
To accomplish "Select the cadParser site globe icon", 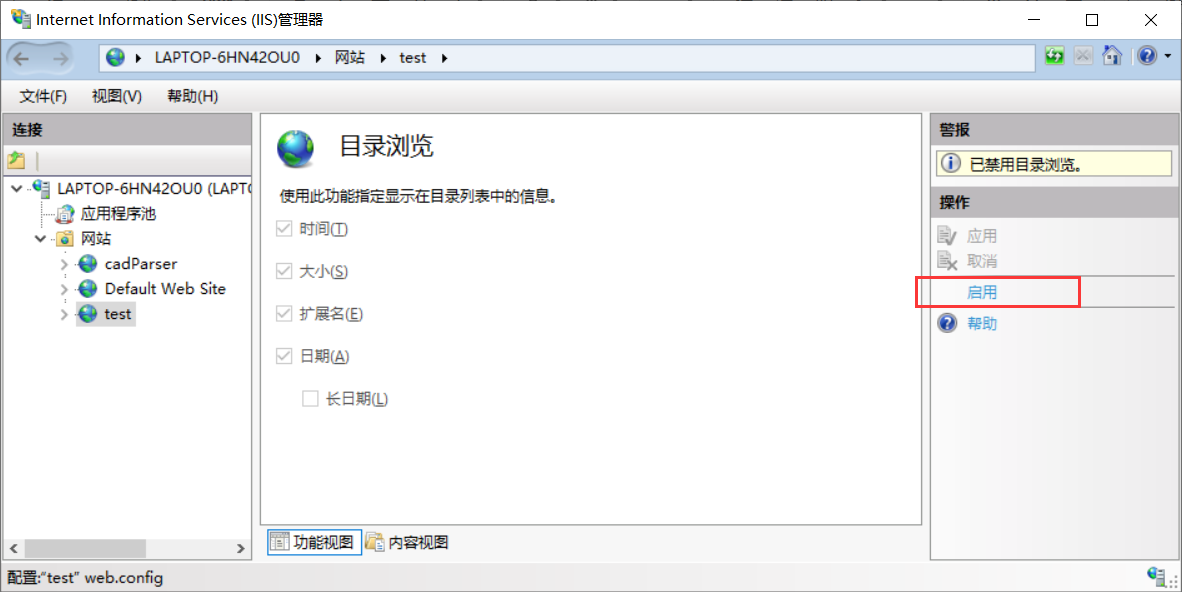I will point(87,263).
